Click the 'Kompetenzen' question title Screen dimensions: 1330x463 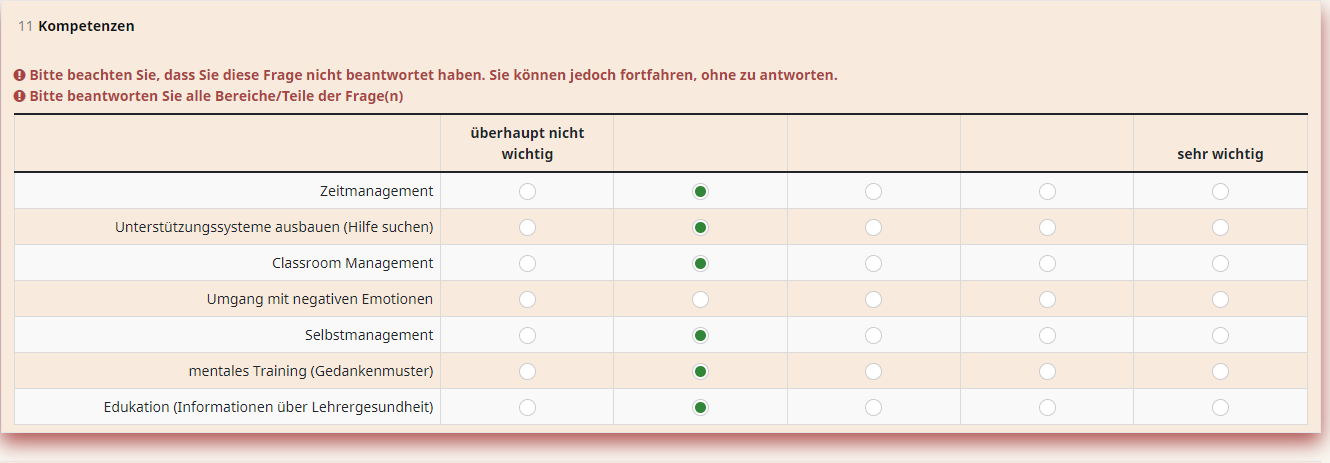pyautogui.click(x=86, y=26)
